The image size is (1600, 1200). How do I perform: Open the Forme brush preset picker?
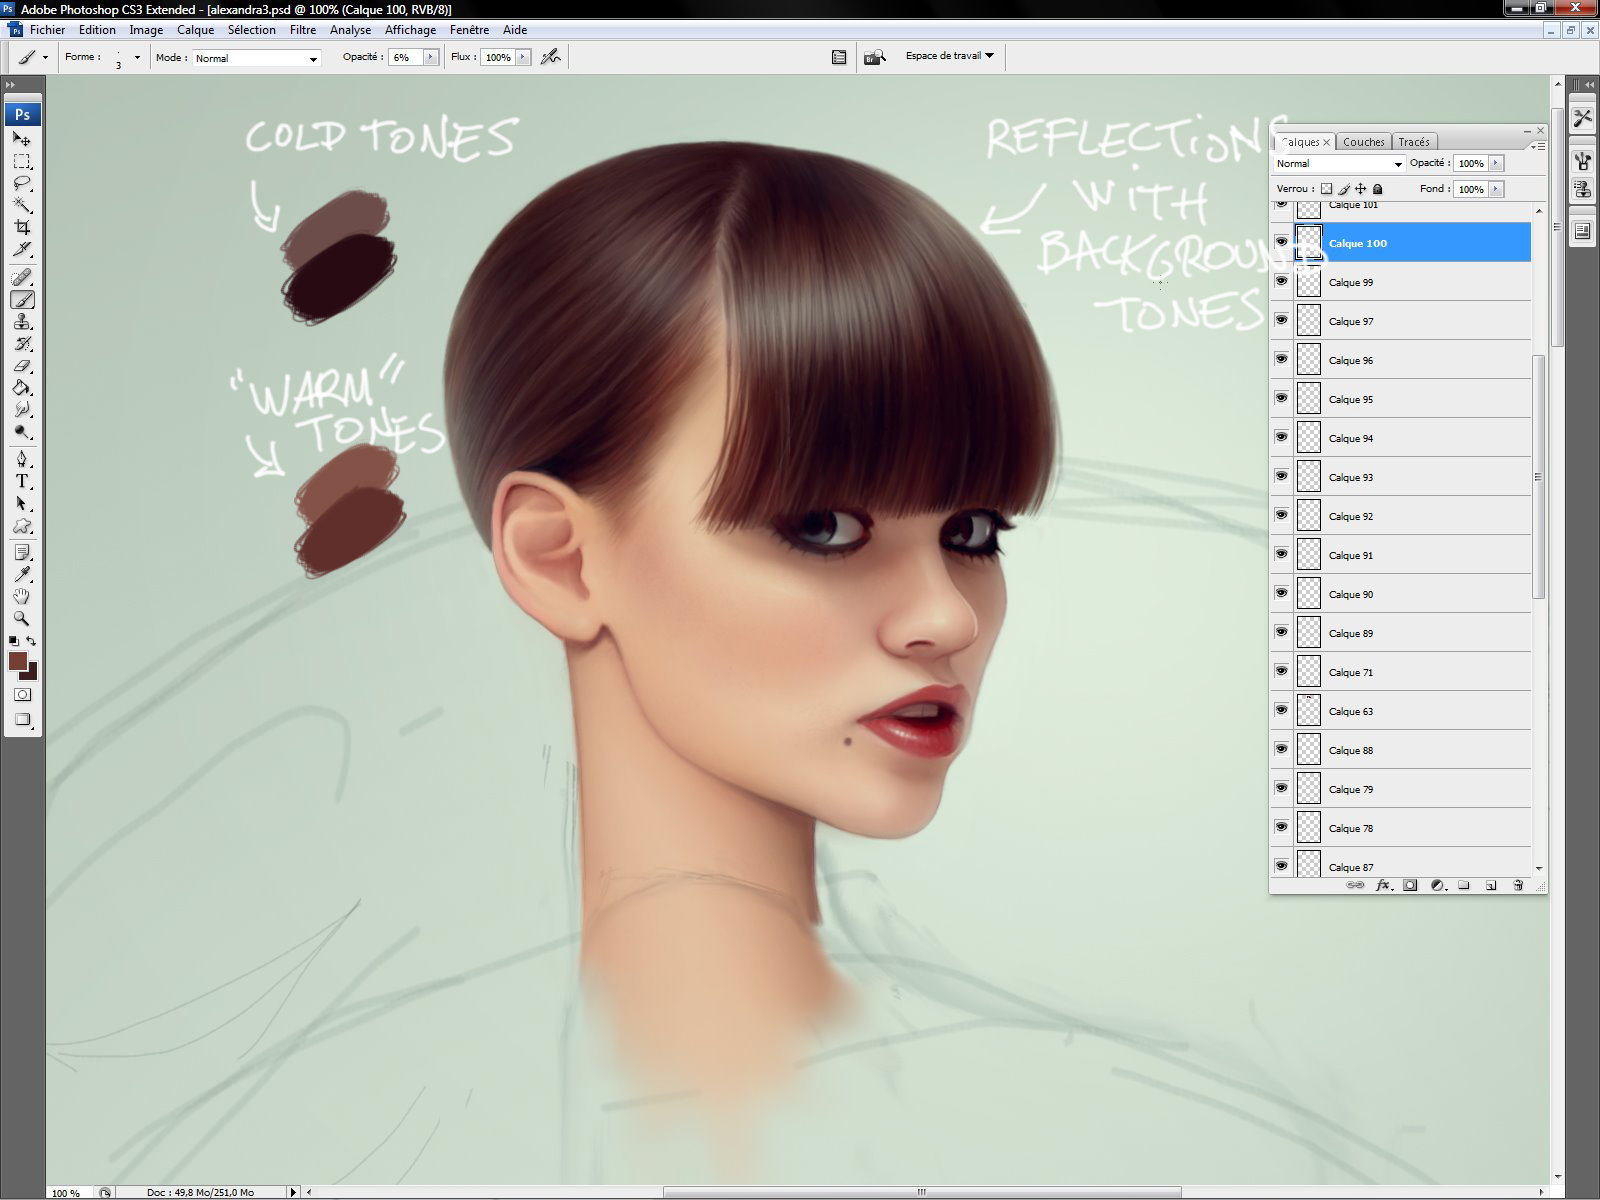[x=137, y=57]
